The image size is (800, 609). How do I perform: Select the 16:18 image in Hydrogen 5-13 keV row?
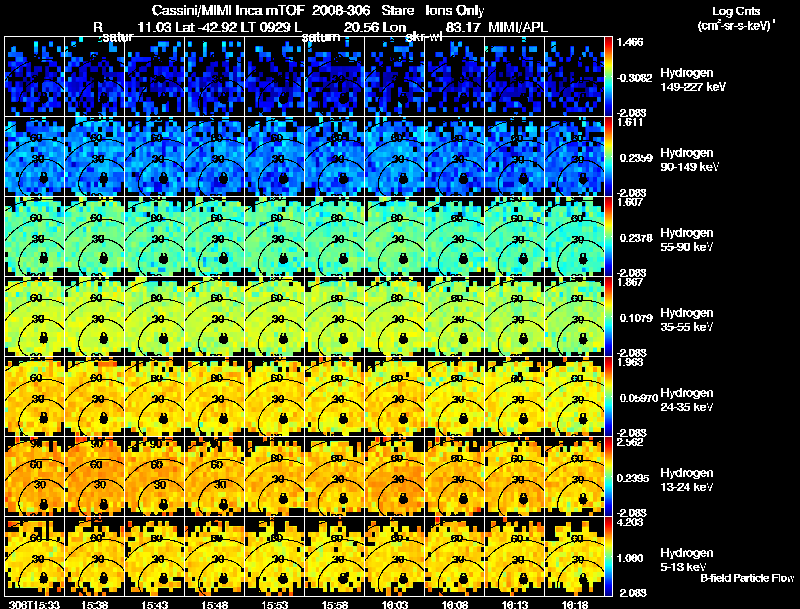pyautogui.click(x=574, y=556)
